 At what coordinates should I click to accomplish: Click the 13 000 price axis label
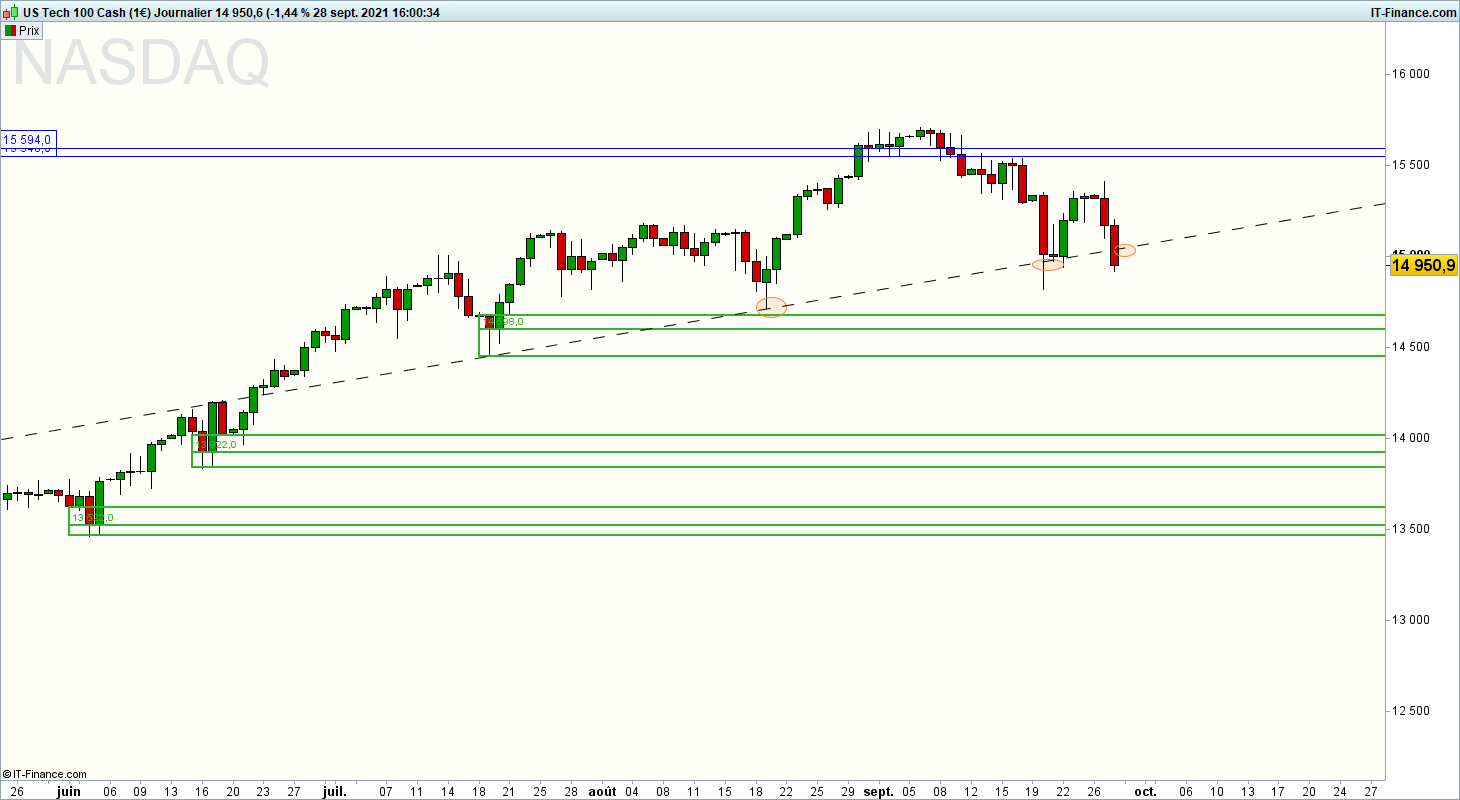pos(1410,620)
